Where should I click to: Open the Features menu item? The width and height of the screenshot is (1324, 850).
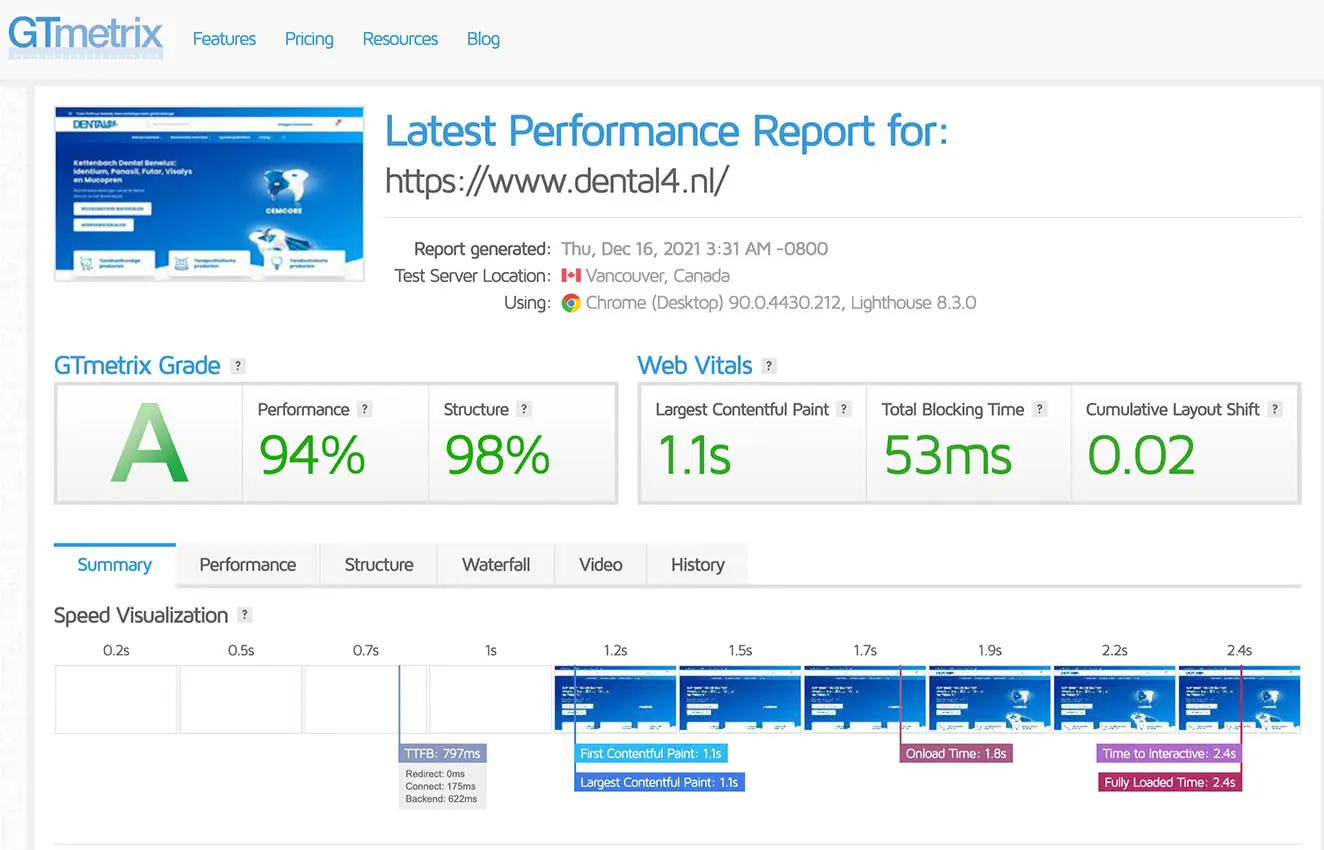[224, 39]
